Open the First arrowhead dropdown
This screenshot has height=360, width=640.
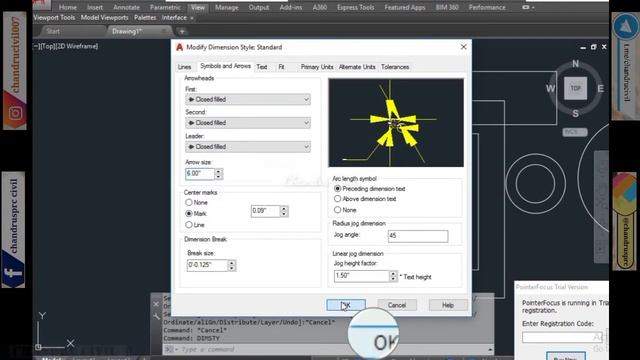point(248,99)
